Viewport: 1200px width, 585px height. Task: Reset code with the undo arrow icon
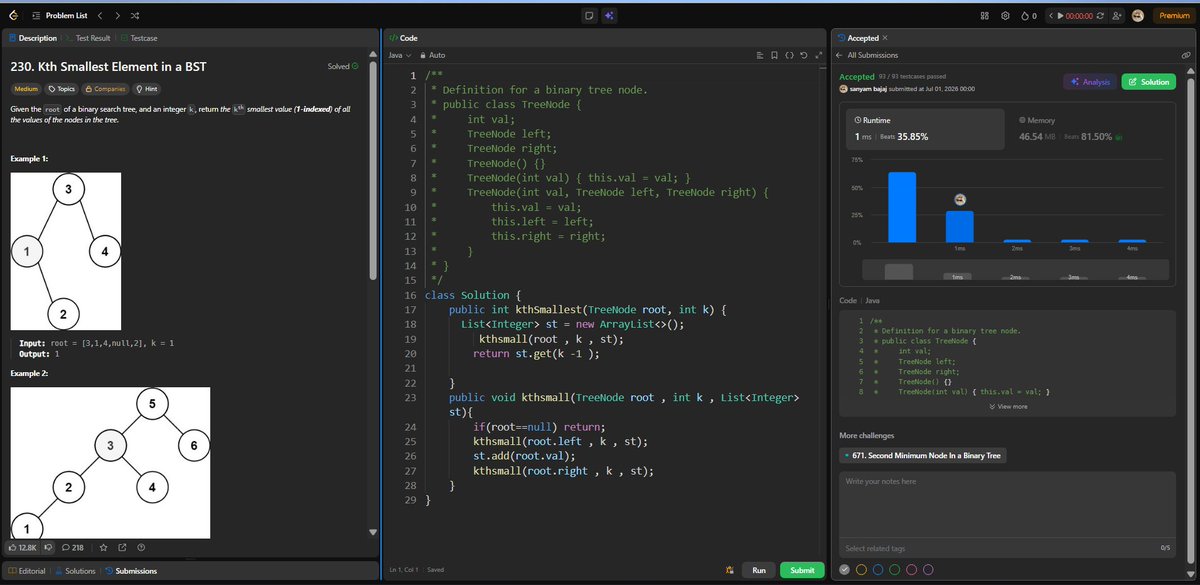point(805,54)
